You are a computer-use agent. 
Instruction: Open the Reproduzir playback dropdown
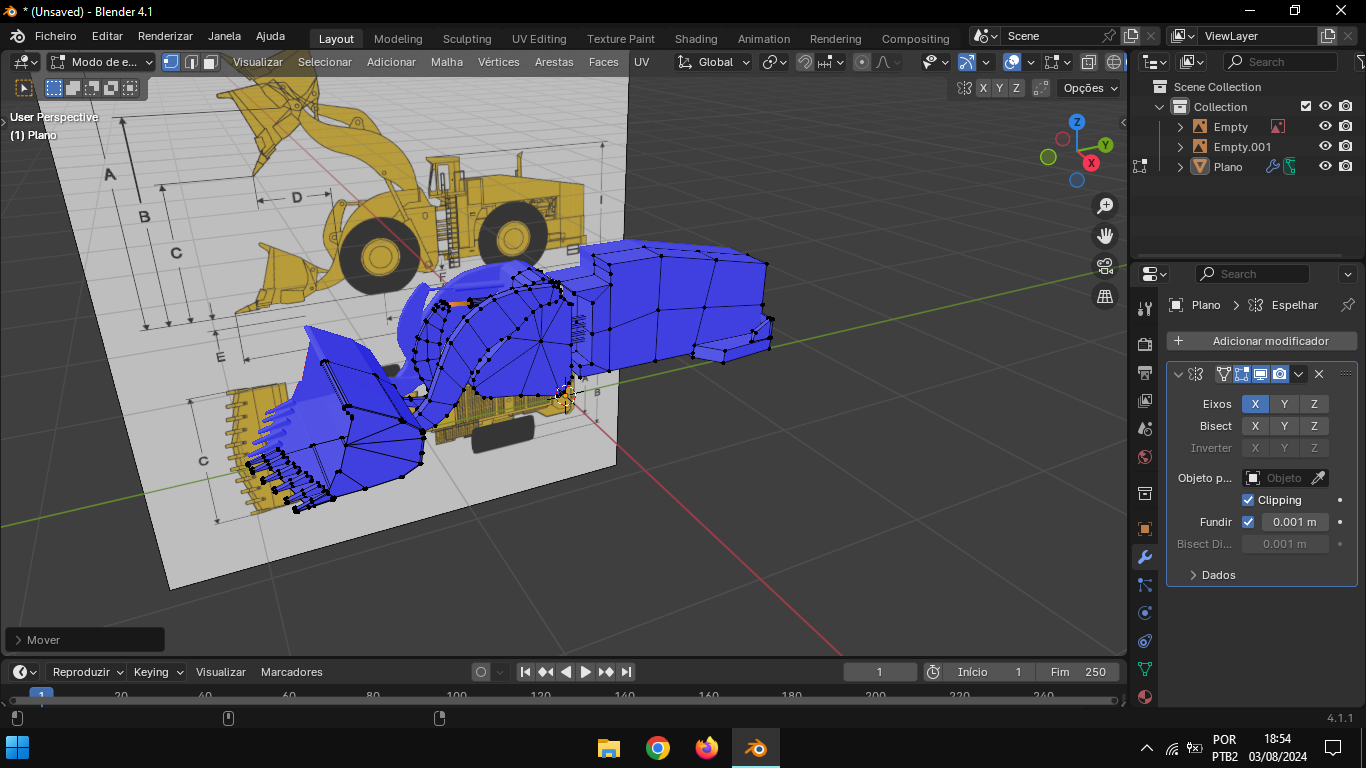(x=86, y=672)
